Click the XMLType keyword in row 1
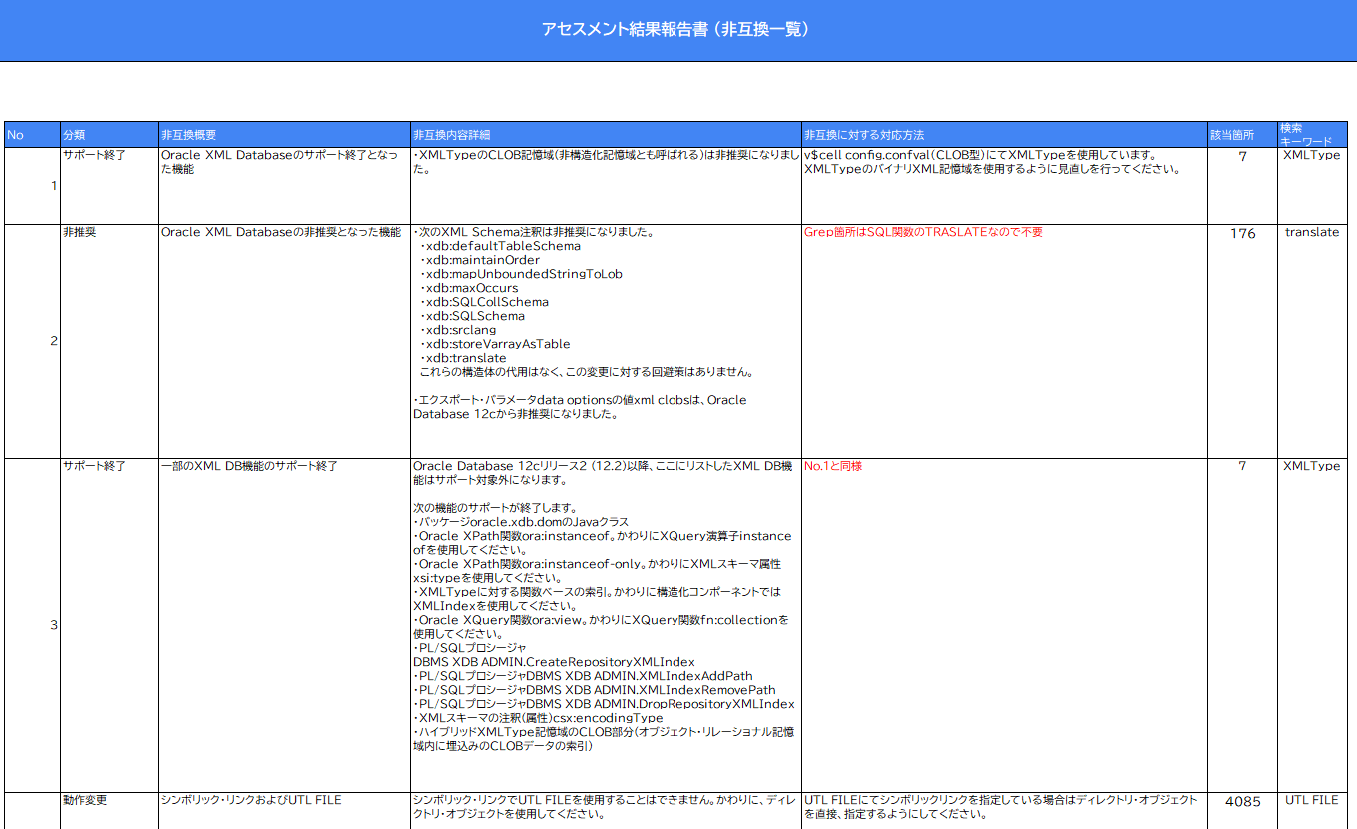Screen dimensions: 1357x829 1312,156
